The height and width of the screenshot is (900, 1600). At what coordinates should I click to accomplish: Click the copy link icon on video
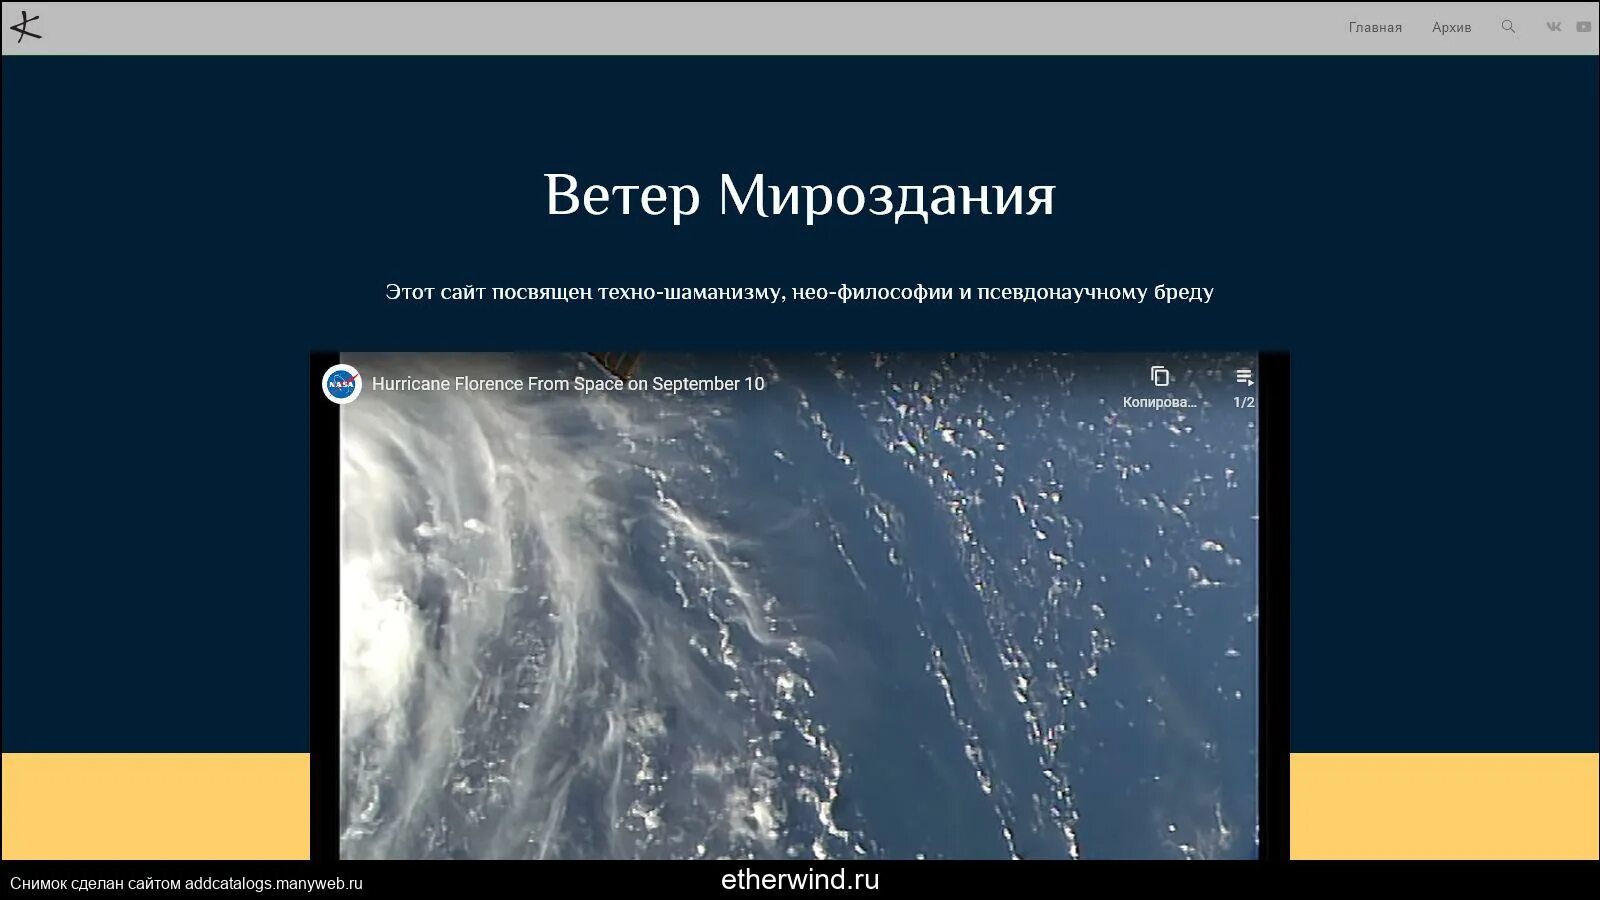tap(1160, 377)
